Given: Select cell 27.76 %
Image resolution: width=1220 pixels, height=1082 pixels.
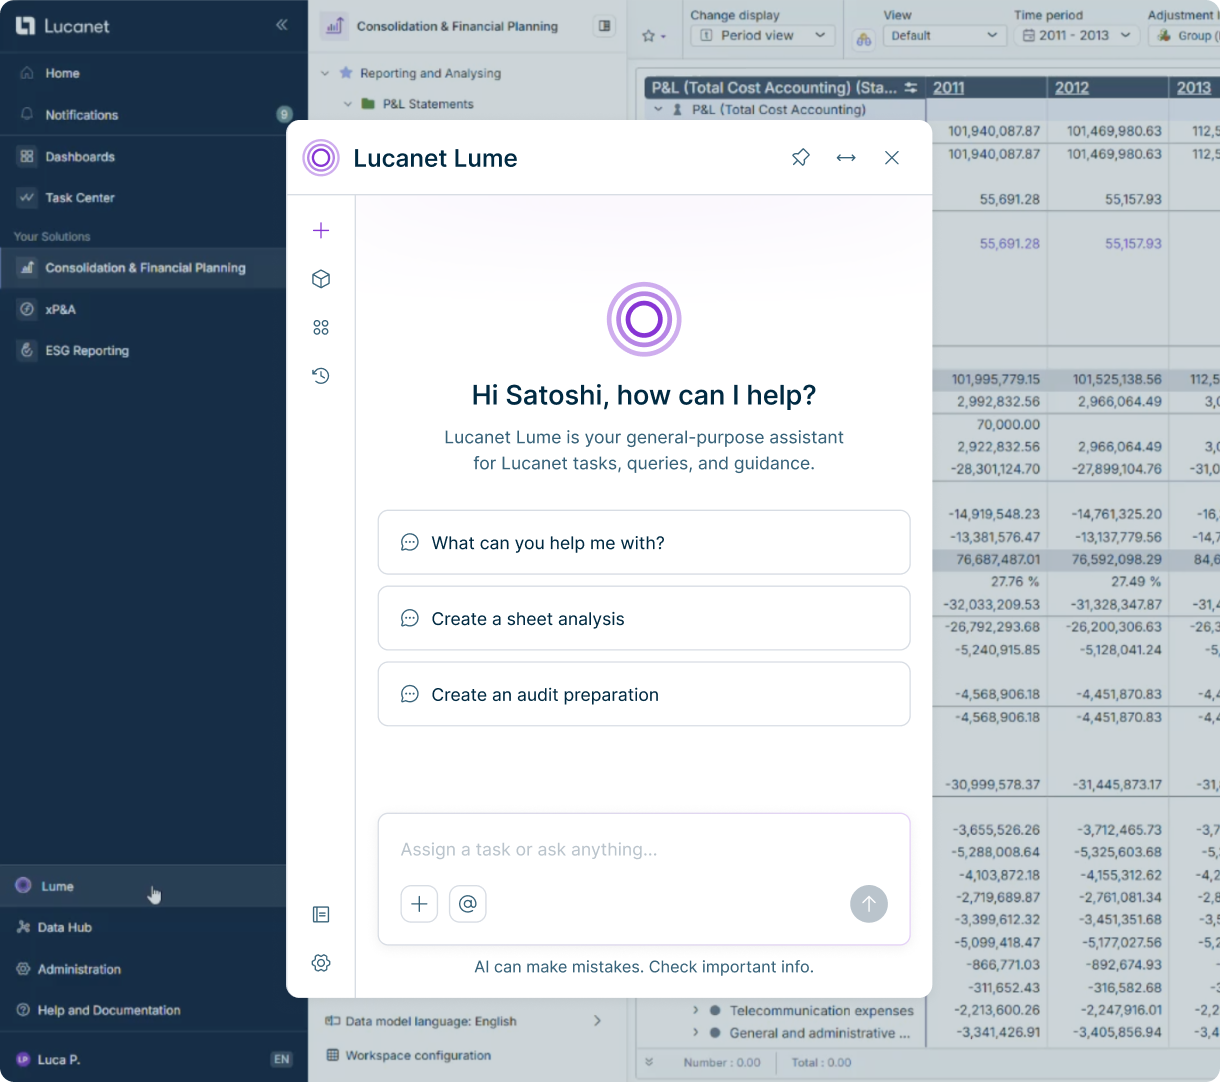Looking at the screenshot, I should tap(1014, 581).
